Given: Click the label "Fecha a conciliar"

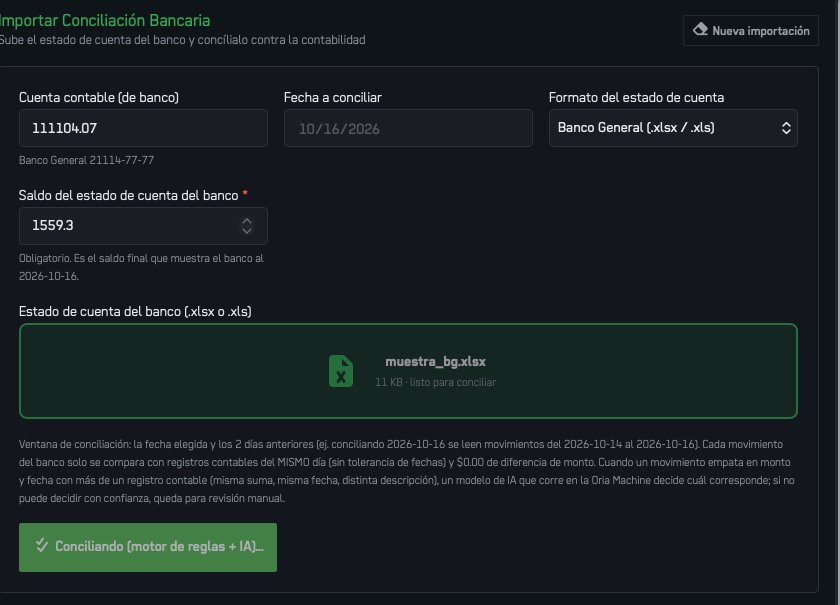Looking at the screenshot, I should tap(333, 98).
